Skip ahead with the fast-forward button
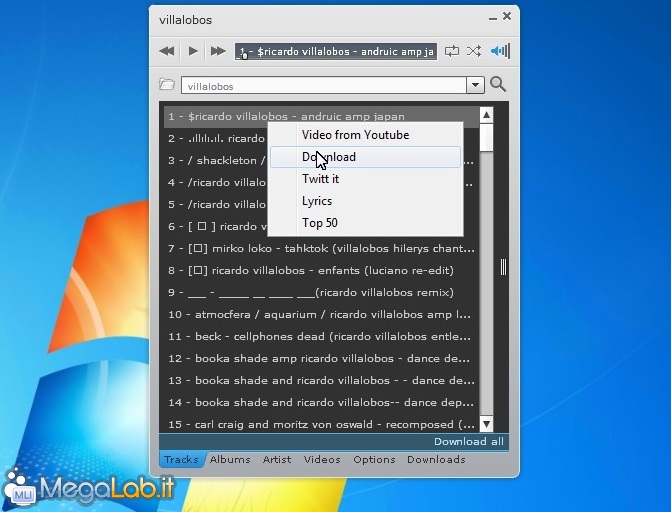Screen dimensions: 671x512 218,51
